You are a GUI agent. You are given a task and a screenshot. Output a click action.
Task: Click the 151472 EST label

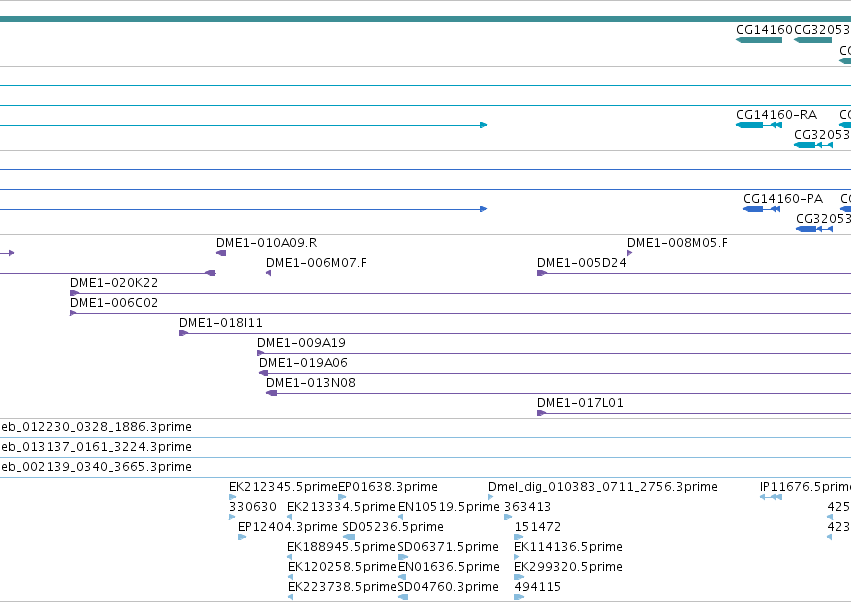tap(538, 527)
